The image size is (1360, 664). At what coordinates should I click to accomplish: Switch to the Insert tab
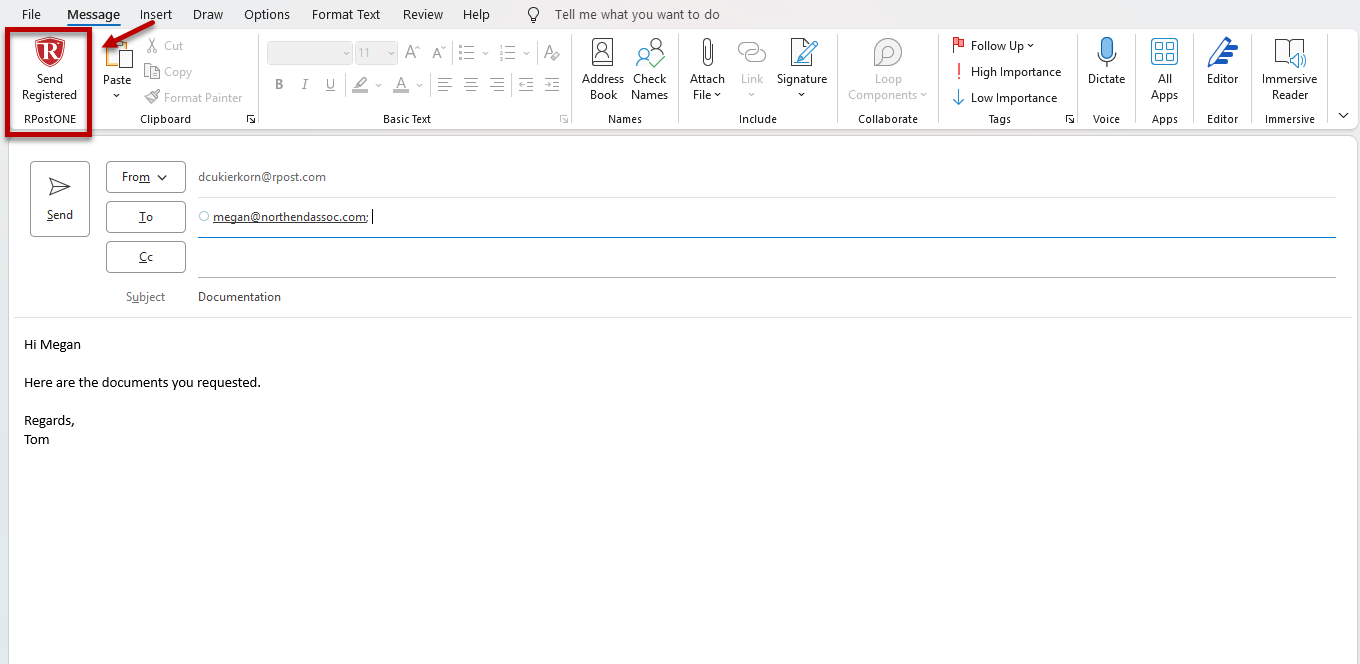[155, 15]
